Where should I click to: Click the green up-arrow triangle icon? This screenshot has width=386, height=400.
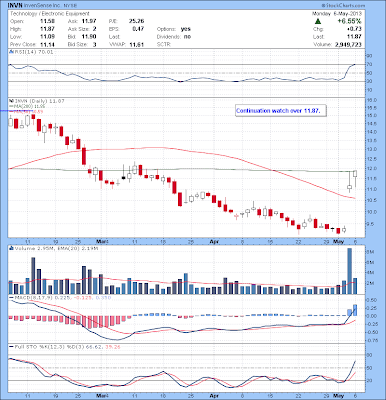click(x=318, y=21)
